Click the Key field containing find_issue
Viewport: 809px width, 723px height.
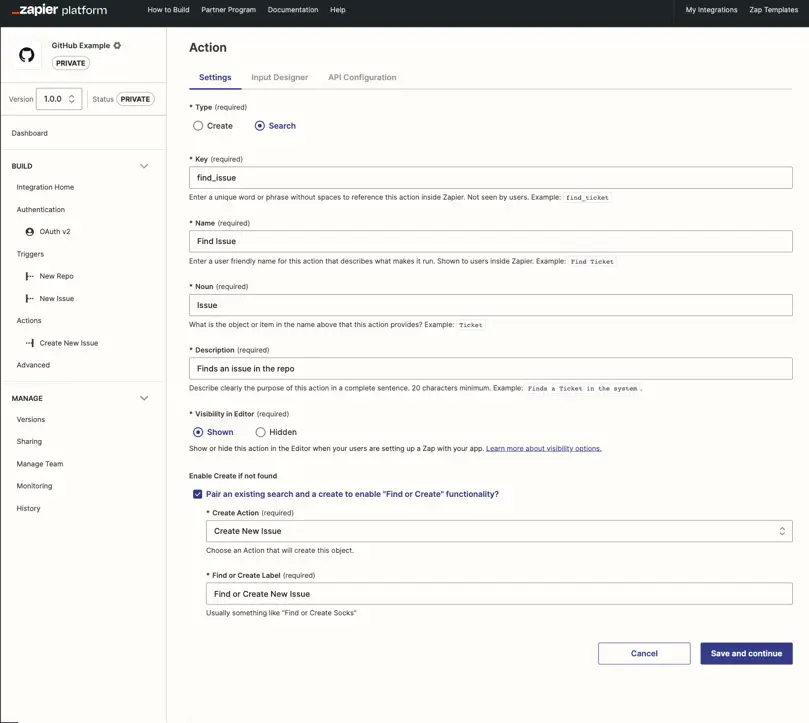pyautogui.click(x=491, y=178)
